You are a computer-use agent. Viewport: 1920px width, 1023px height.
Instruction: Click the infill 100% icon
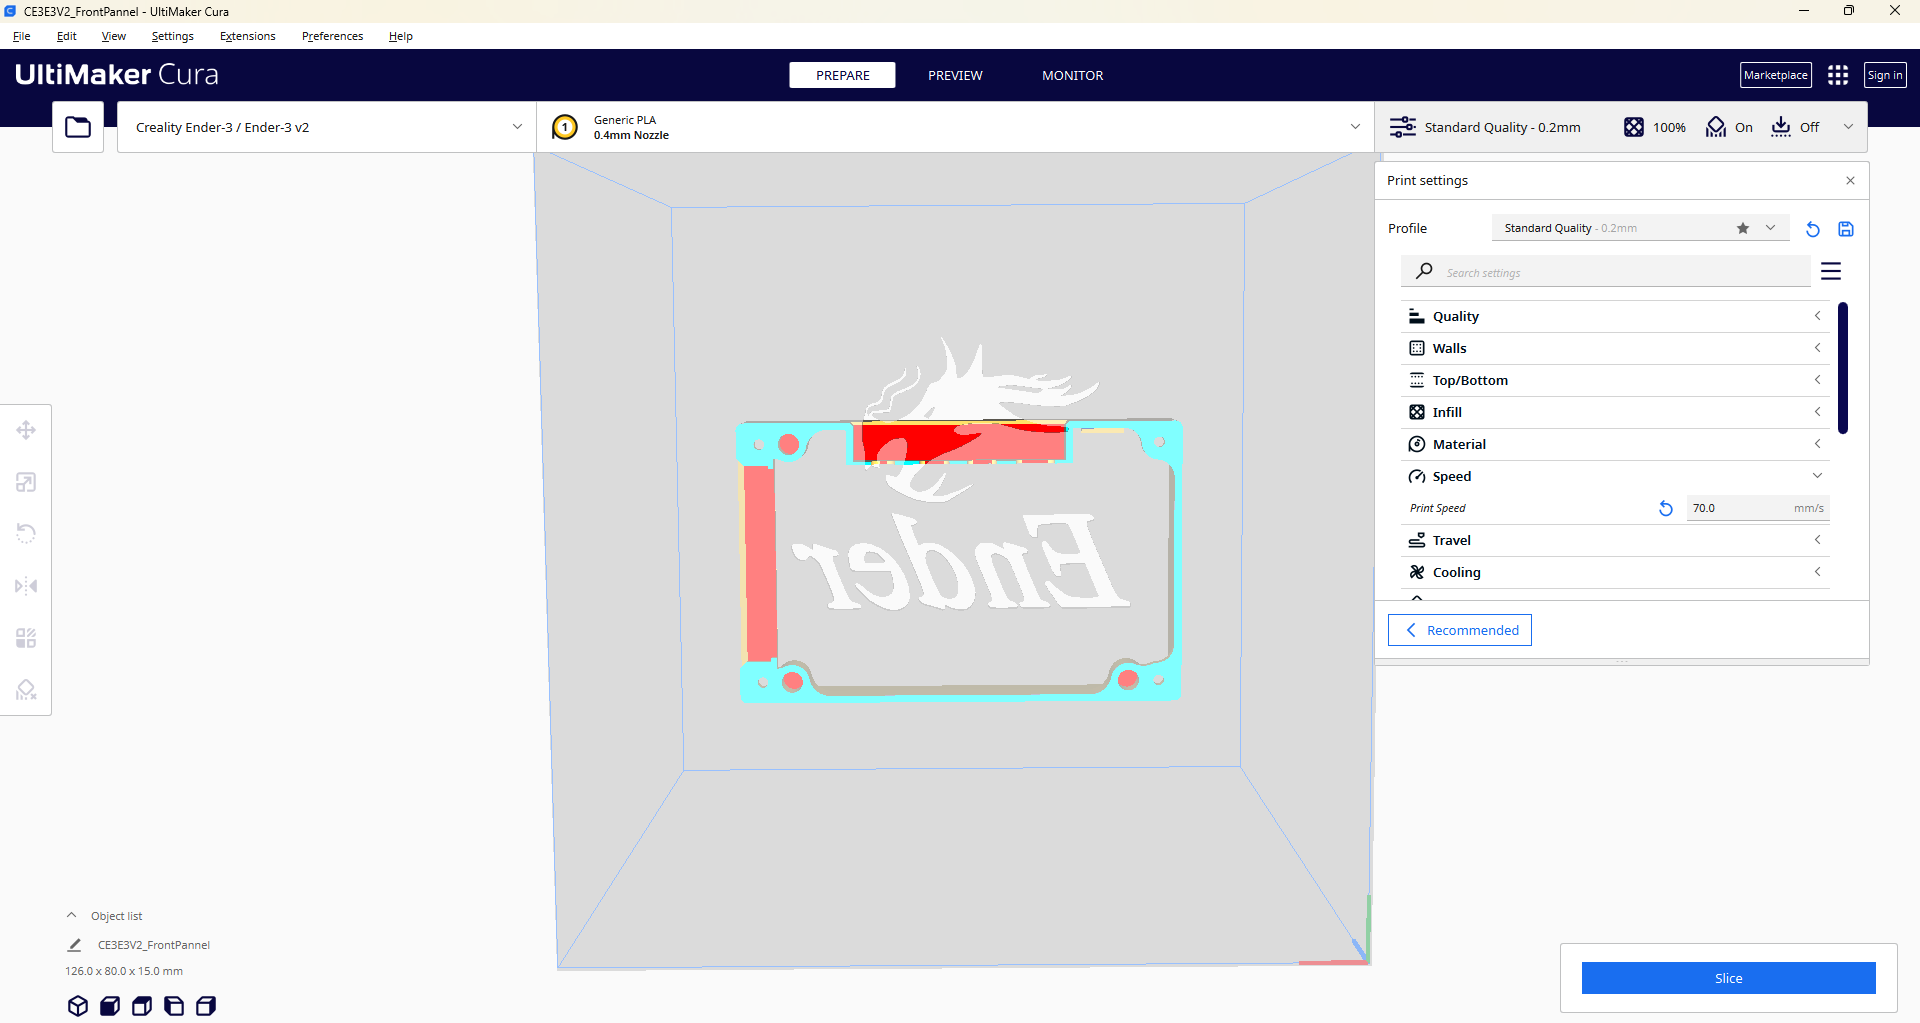(1634, 127)
